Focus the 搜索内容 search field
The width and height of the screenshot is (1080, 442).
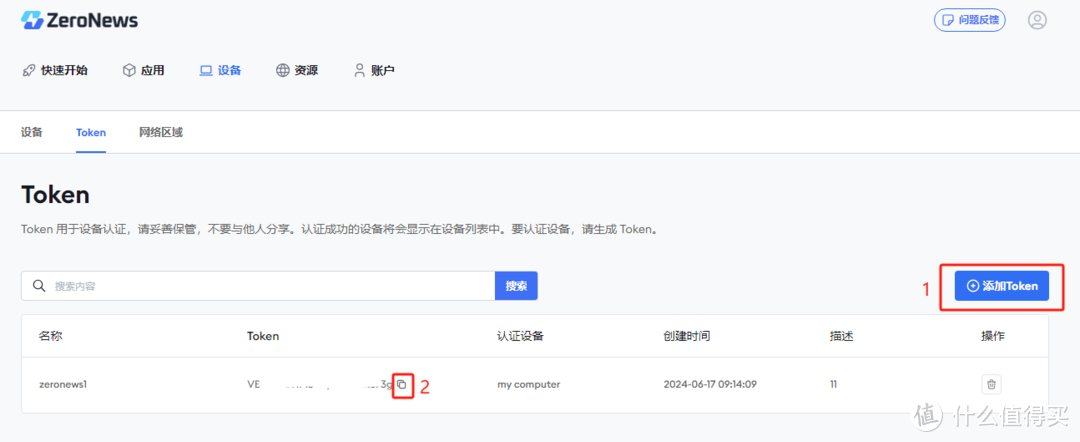[258, 286]
